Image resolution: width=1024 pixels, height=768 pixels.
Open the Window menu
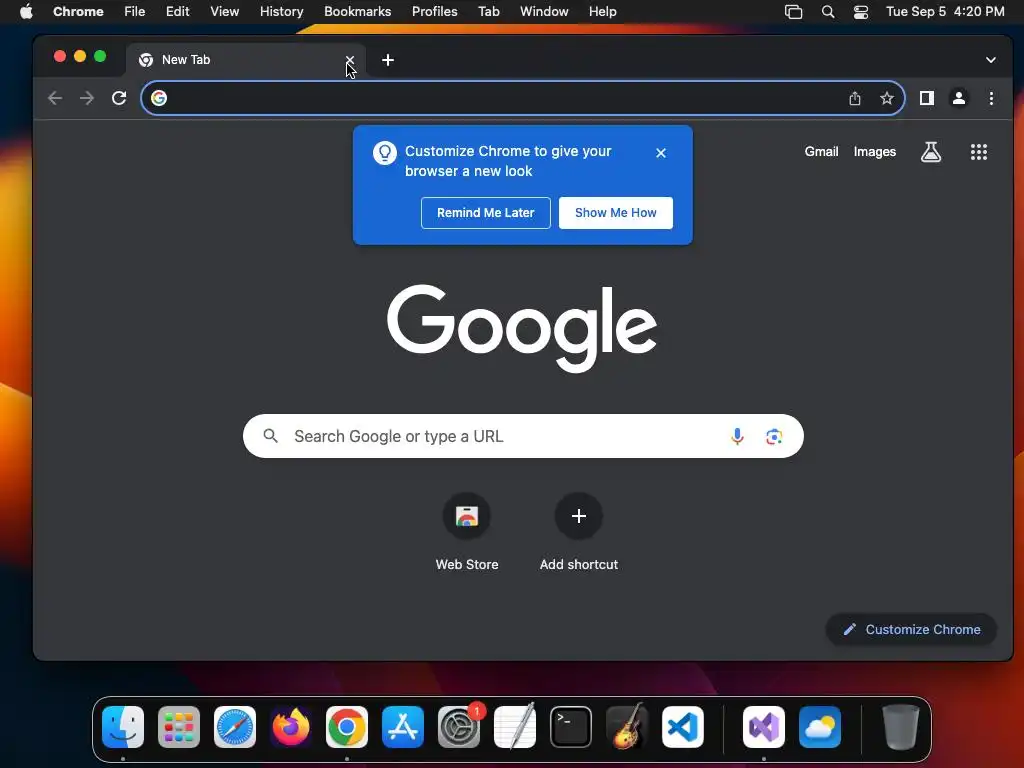(544, 12)
